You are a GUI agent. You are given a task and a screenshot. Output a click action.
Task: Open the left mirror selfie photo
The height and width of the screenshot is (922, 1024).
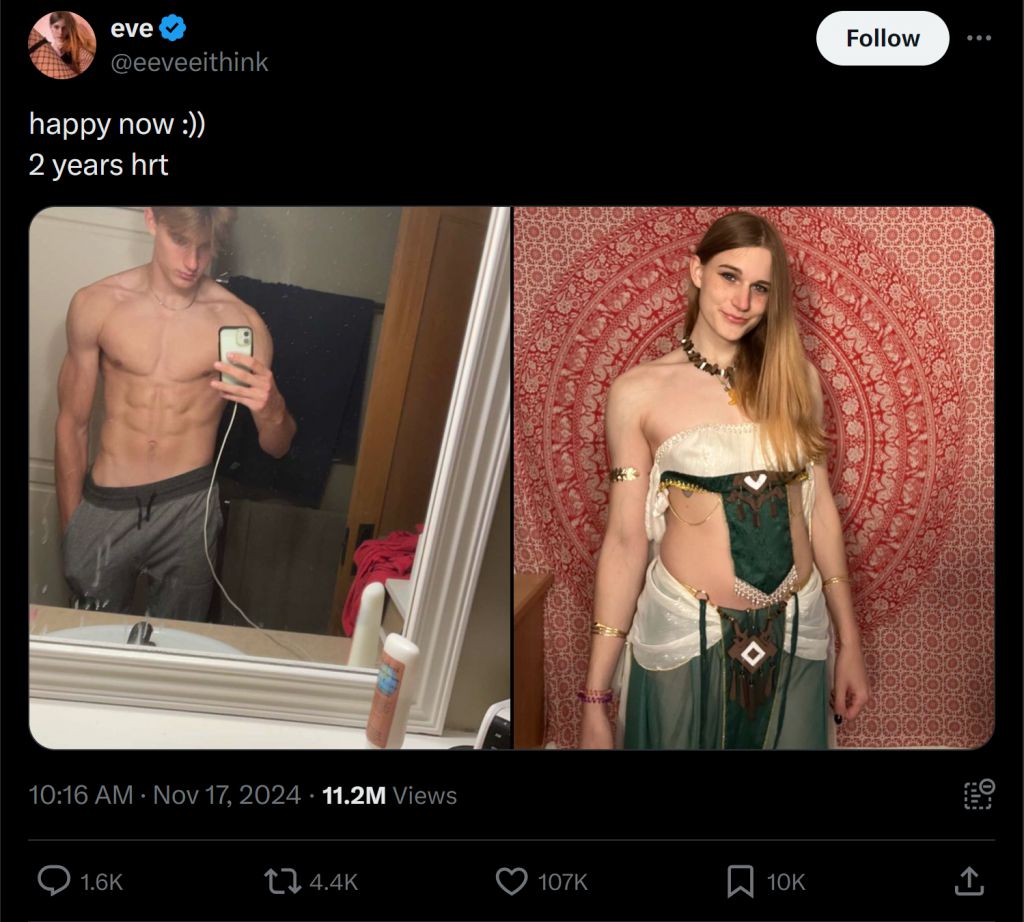(270, 478)
